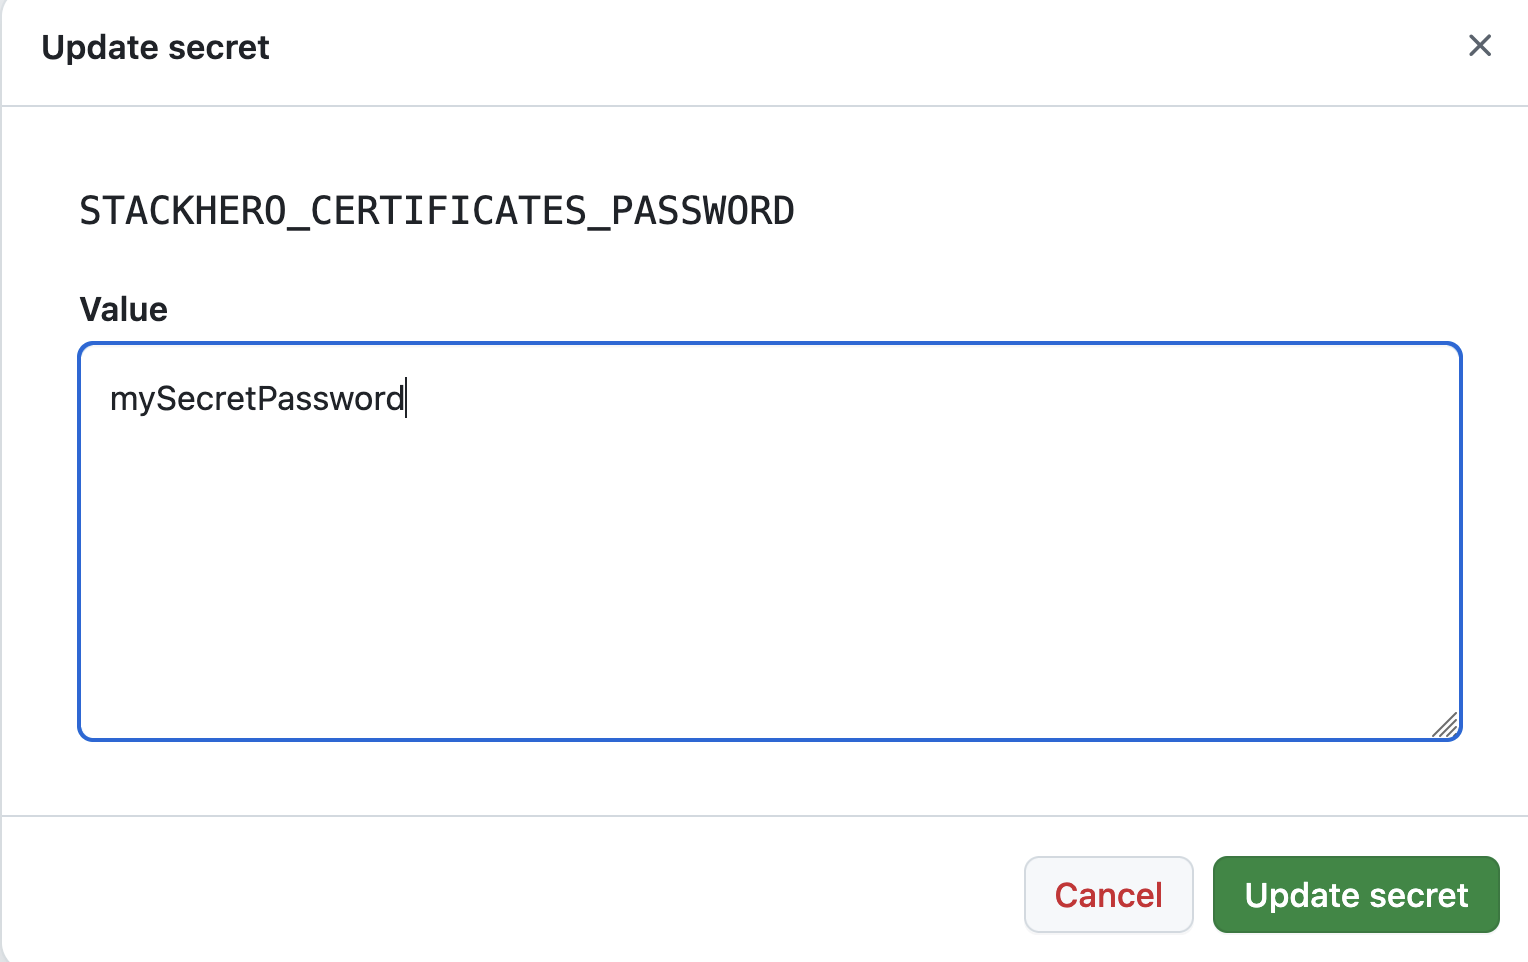This screenshot has width=1528, height=962.
Task: Place cursor before mySecretPassword text
Action: pyautogui.click(x=110, y=399)
